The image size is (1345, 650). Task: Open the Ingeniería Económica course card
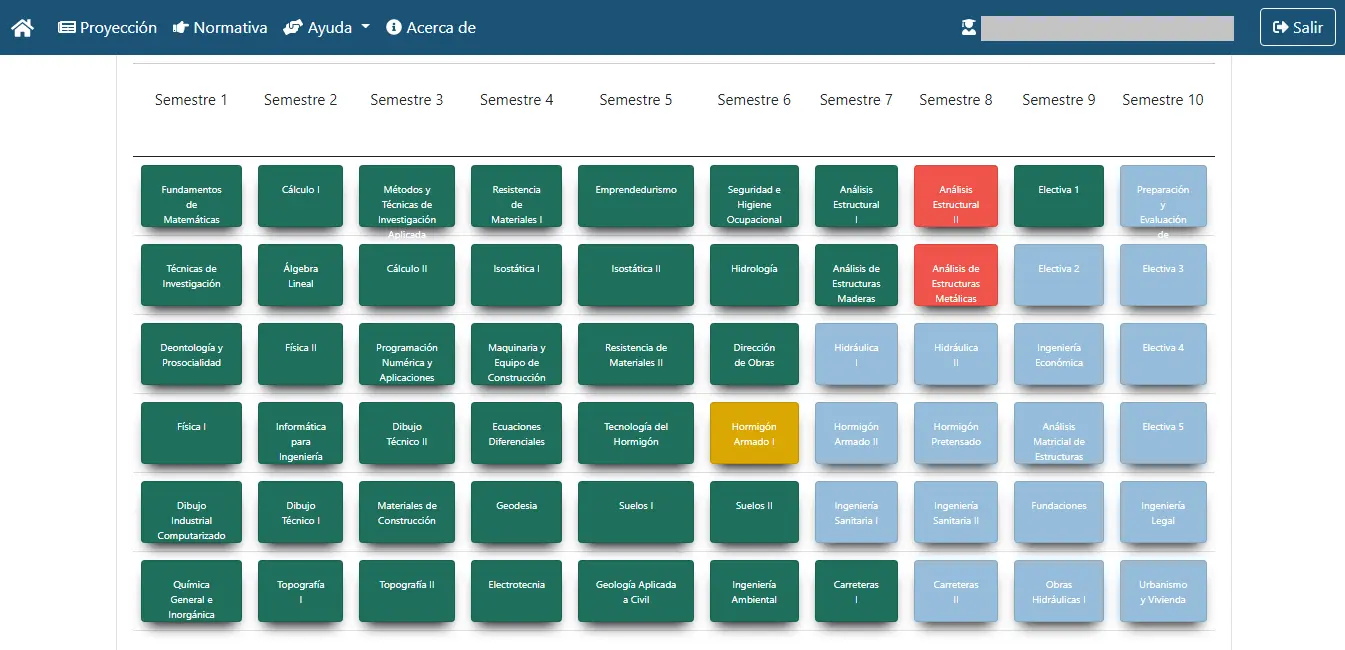pos(1059,354)
